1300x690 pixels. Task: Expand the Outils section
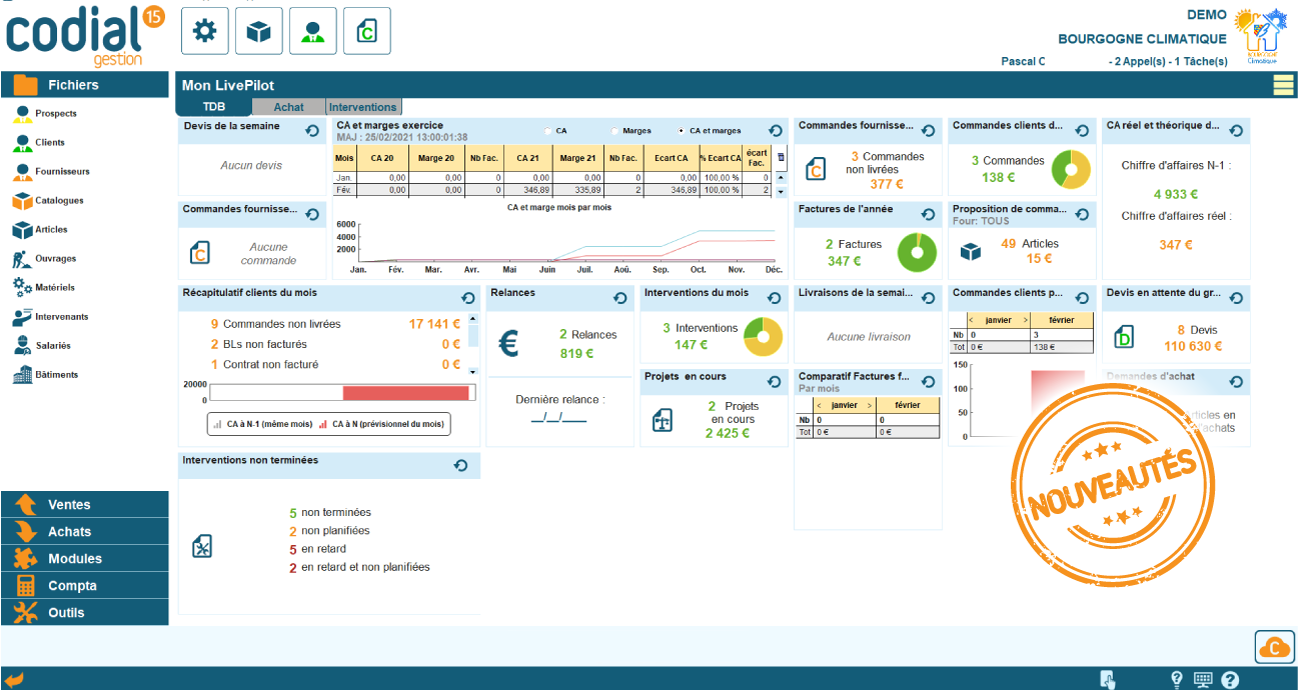85,612
